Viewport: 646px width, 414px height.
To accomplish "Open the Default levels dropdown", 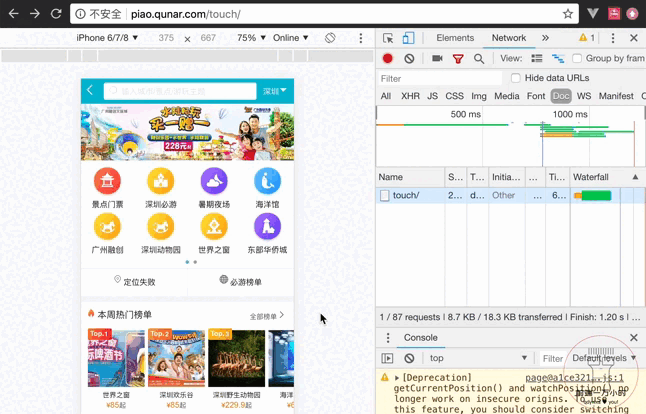I will tap(604, 358).
